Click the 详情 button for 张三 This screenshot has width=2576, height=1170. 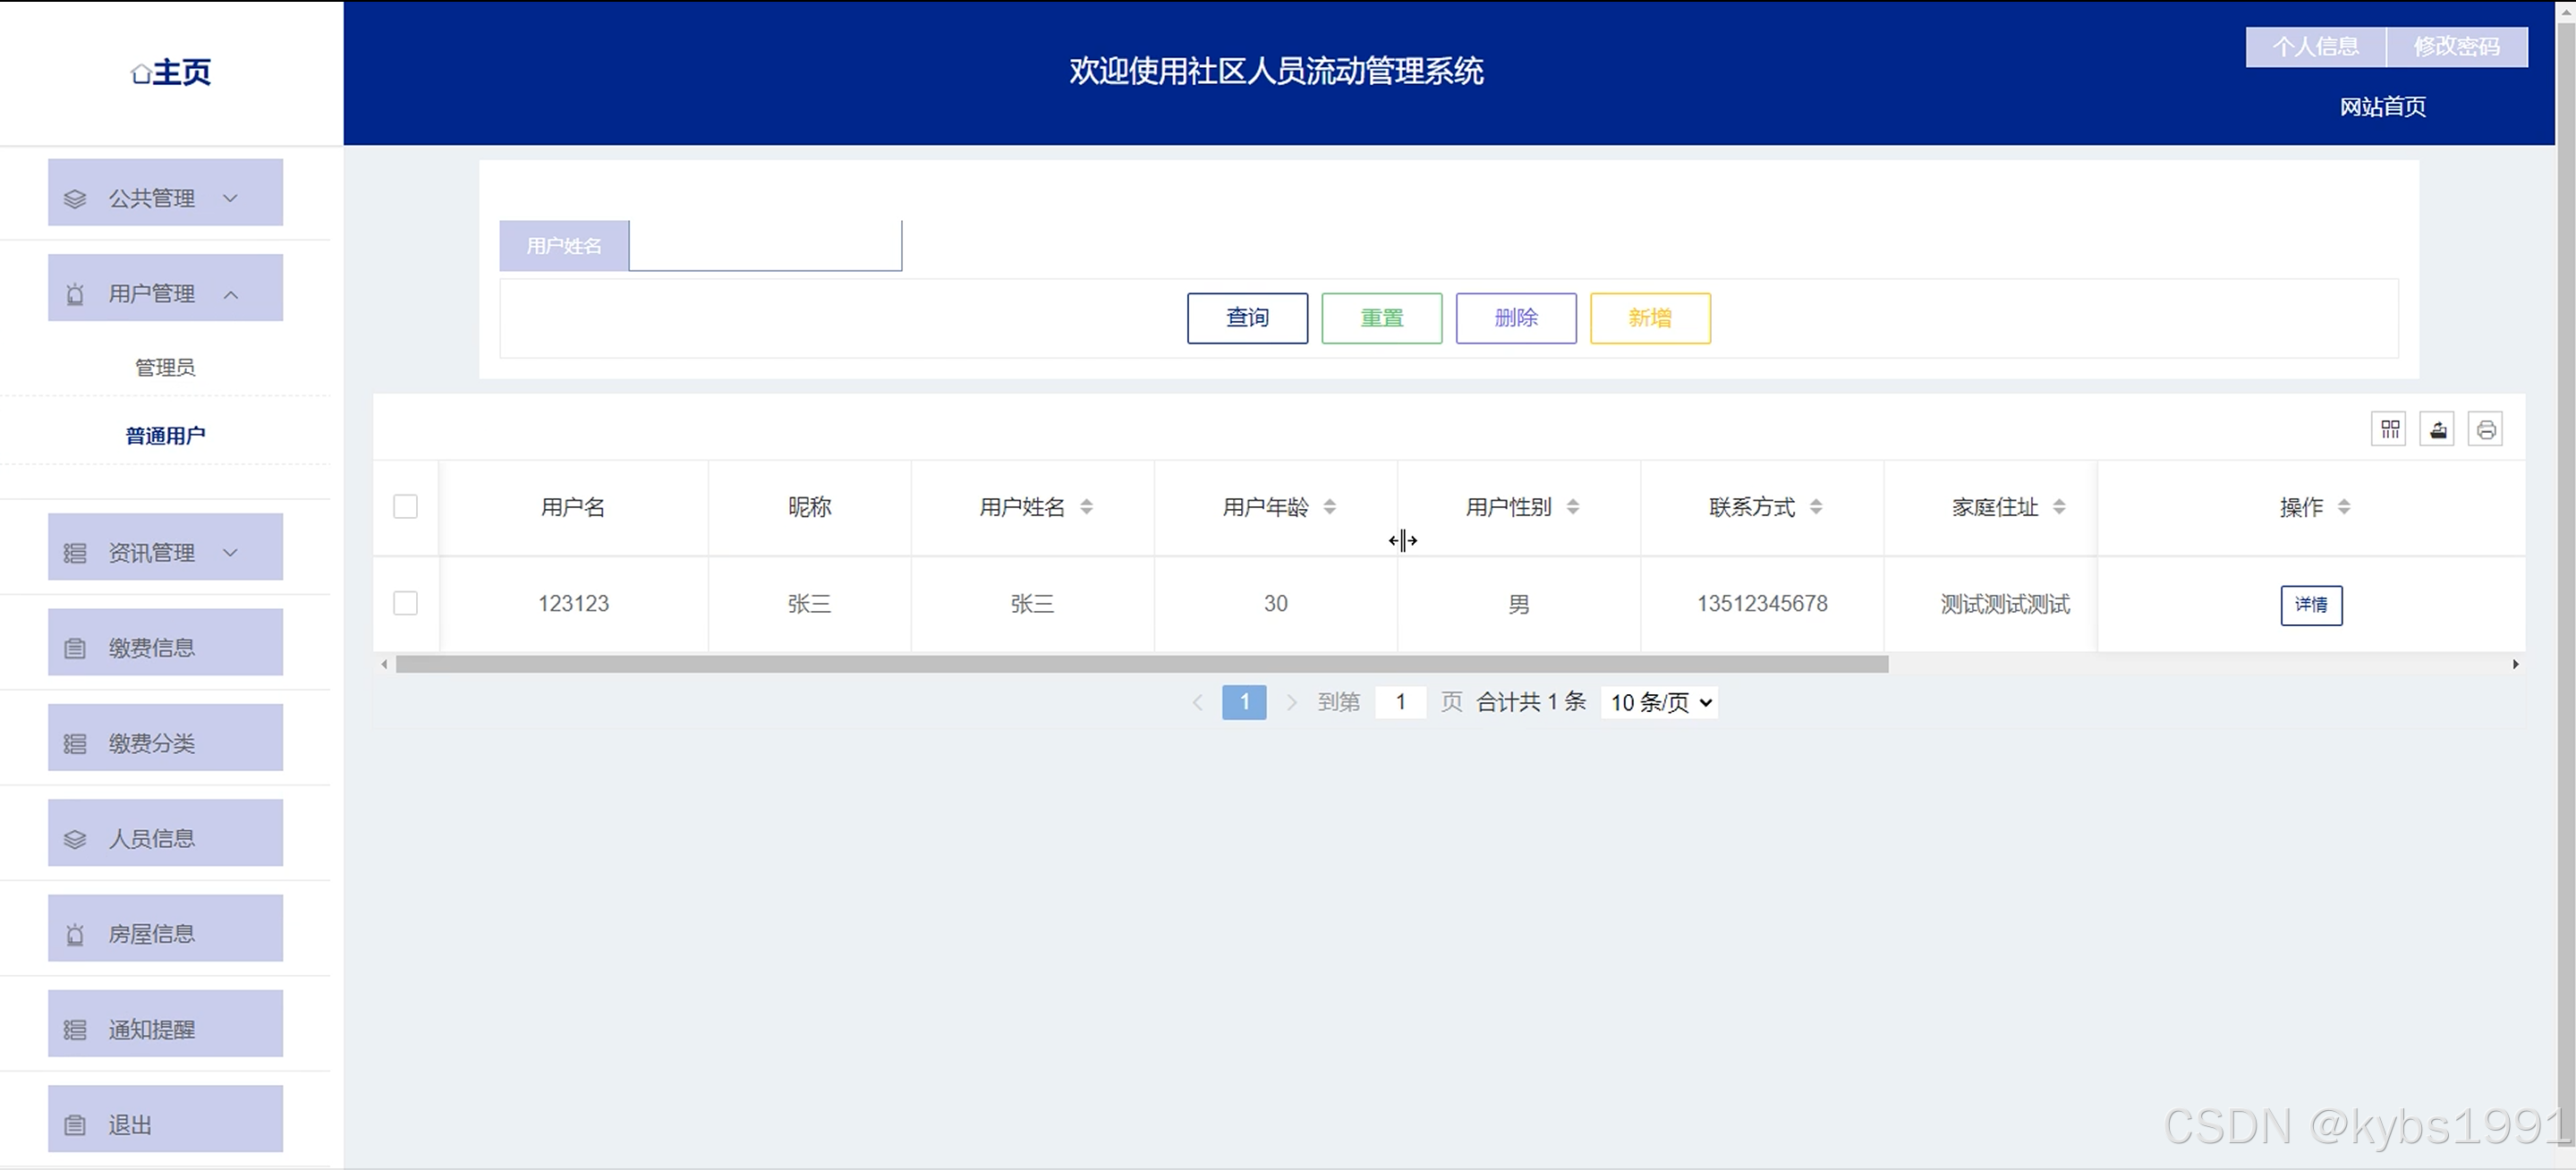[x=2310, y=605]
